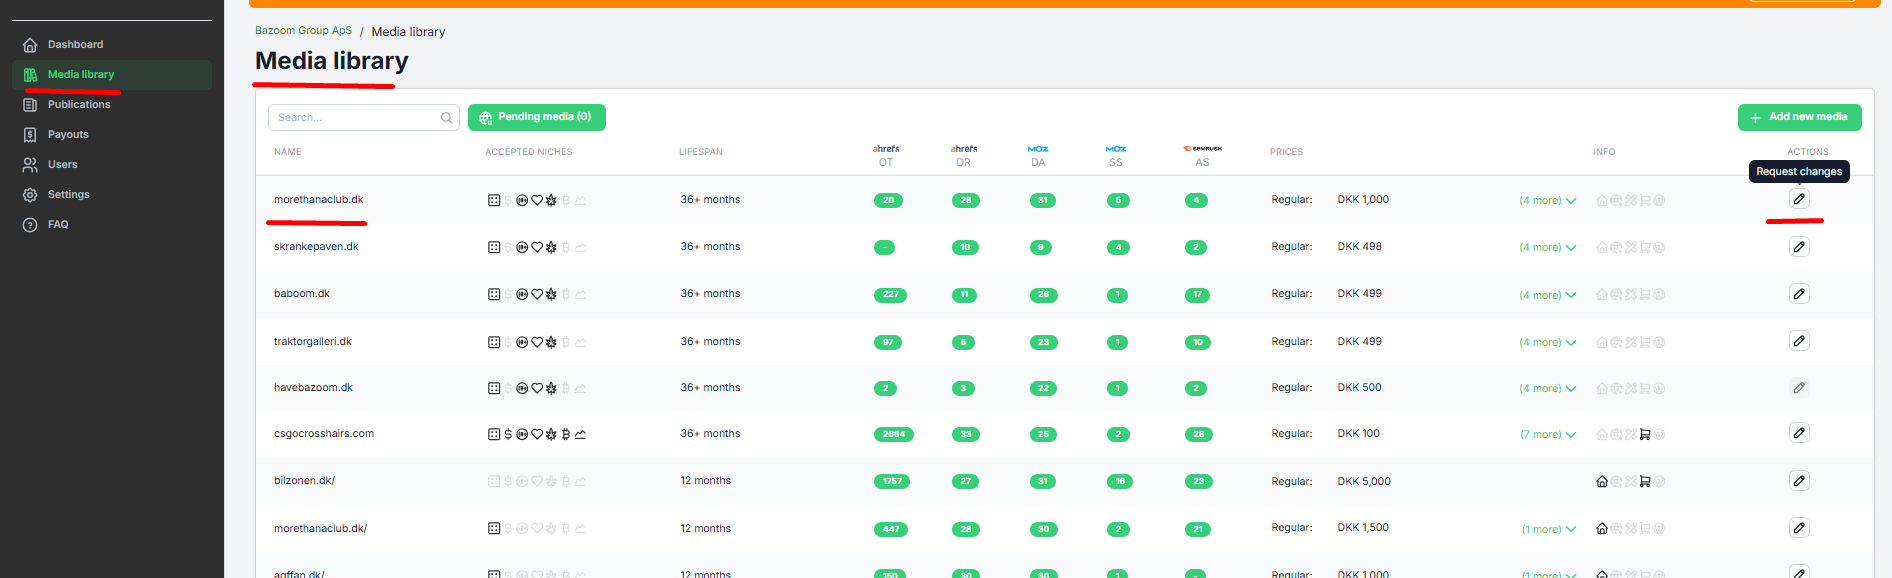Click the dollar niche icon for csgocrosshairs.com
Viewport: 1892px width, 578px height.
pyautogui.click(x=508, y=434)
